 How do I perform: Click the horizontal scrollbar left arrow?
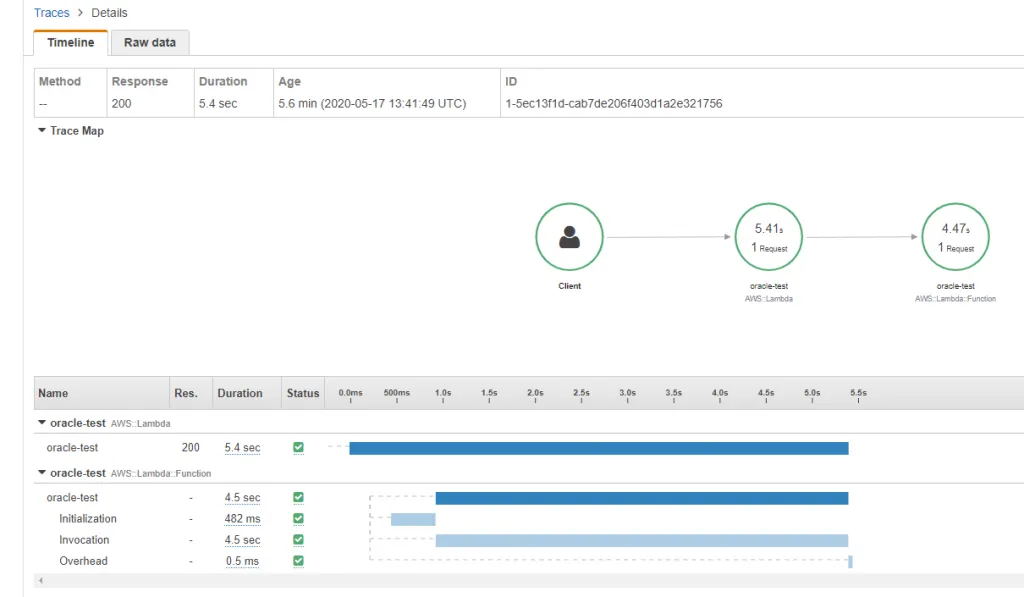click(x=40, y=580)
